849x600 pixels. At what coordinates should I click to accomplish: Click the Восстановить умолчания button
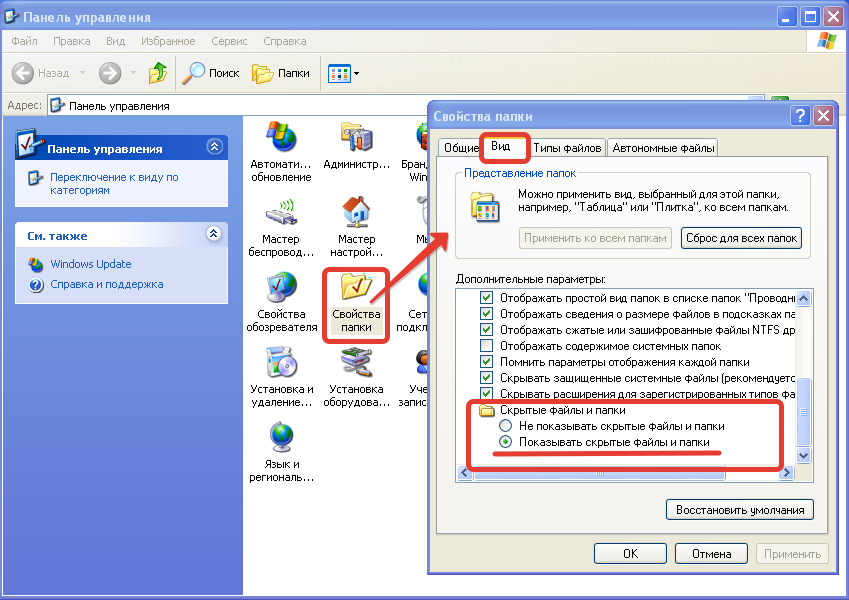point(739,510)
